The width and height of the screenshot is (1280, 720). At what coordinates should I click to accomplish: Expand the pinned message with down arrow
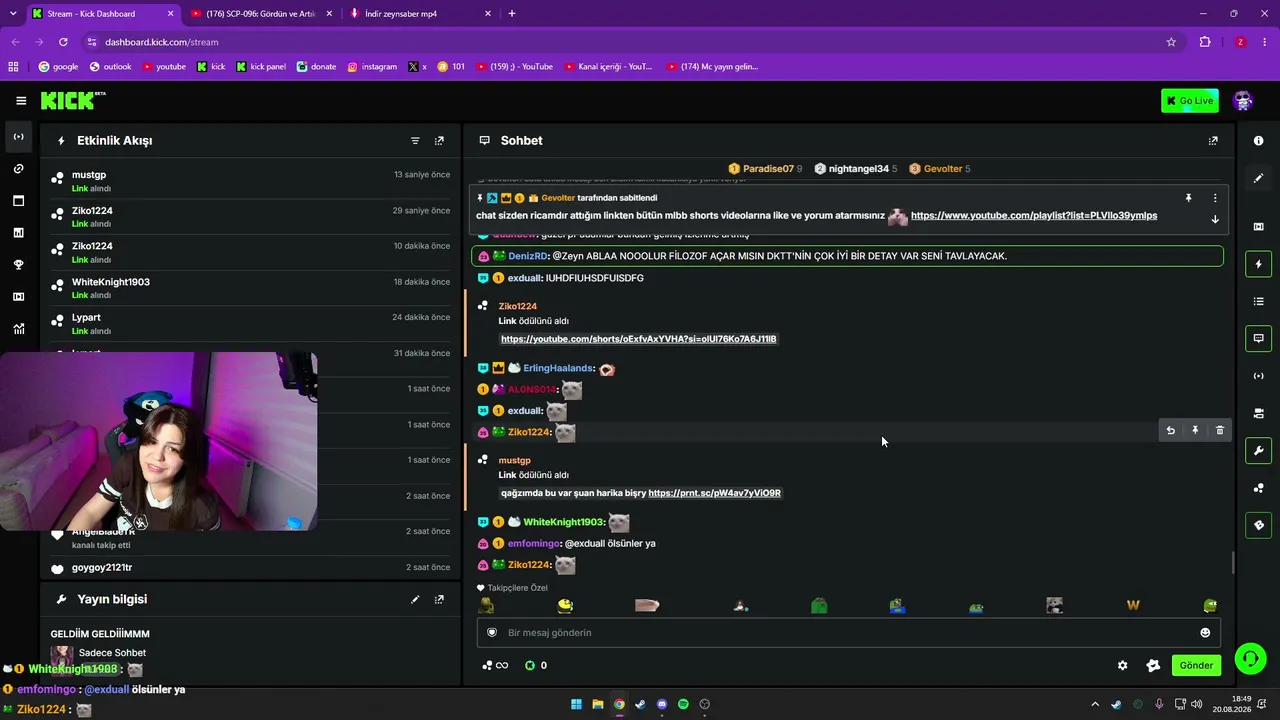point(1215,219)
